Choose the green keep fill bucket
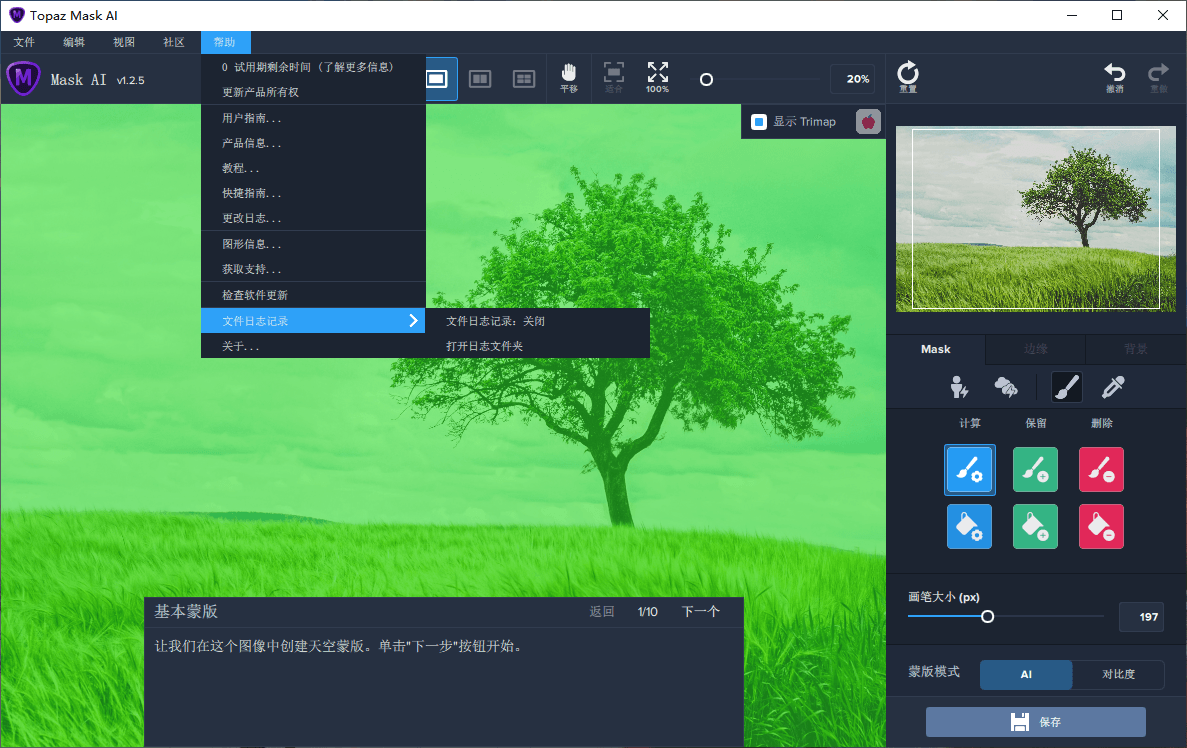The image size is (1187, 748). [x=1035, y=526]
